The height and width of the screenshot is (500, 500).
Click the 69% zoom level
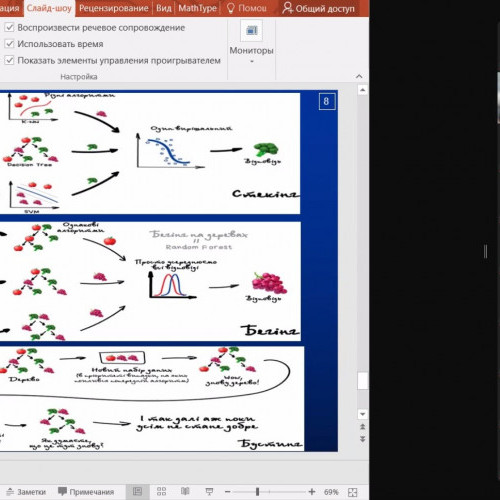(331, 492)
